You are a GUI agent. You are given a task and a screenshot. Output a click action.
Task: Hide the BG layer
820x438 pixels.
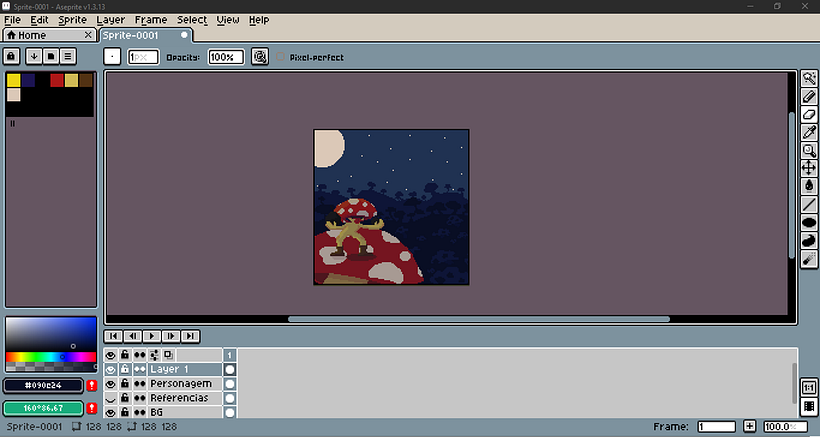coord(110,412)
